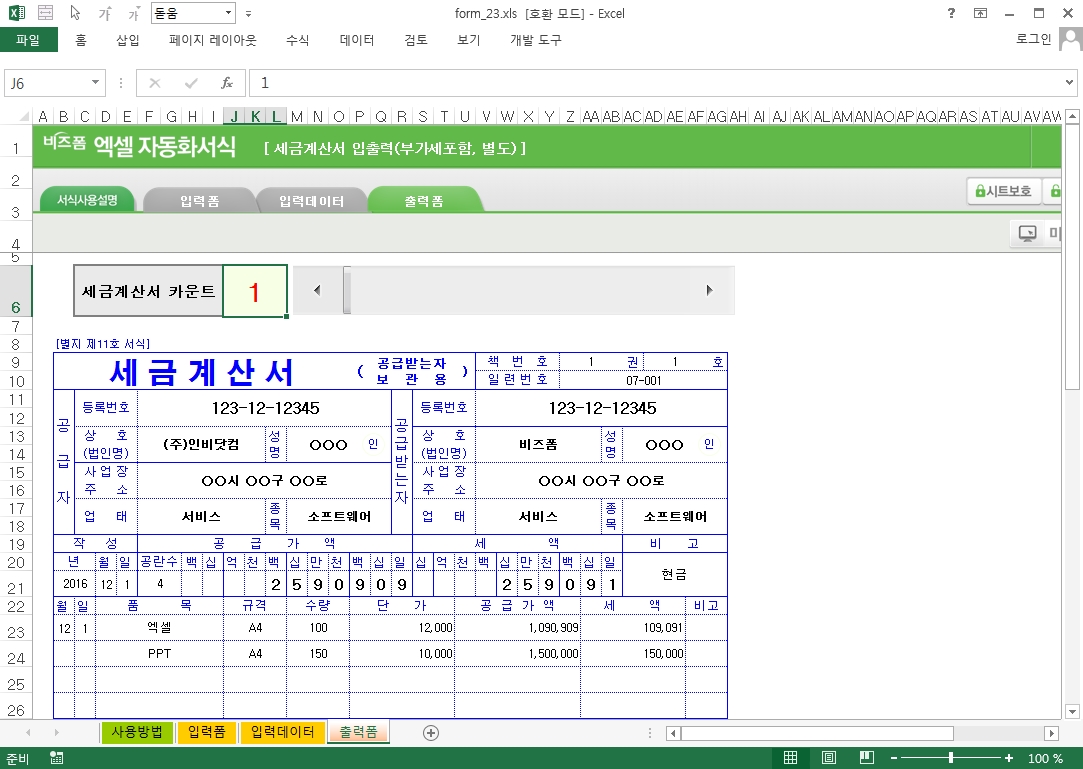The image size is (1083, 769).
Task: Click the zoom slider handle
Action: click(950, 758)
